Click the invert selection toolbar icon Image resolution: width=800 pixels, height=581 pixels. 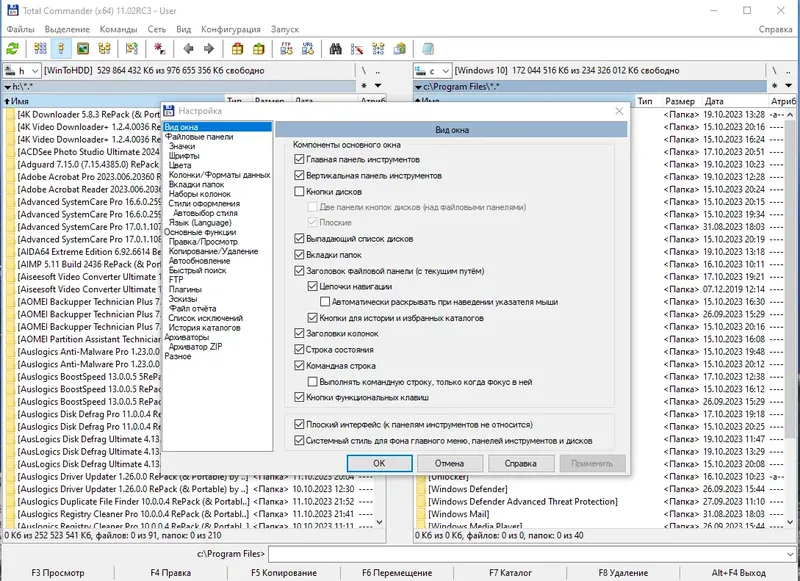132,49
